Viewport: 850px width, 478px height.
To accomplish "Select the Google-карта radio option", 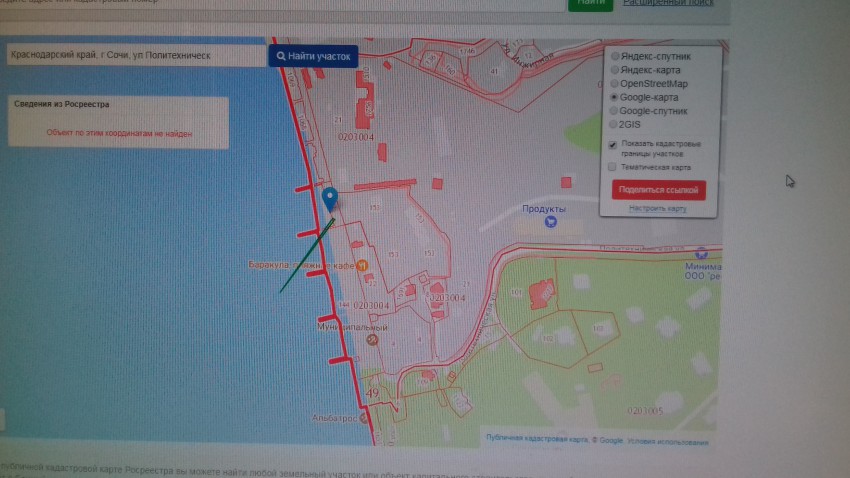I will click(x=615, y=98).
